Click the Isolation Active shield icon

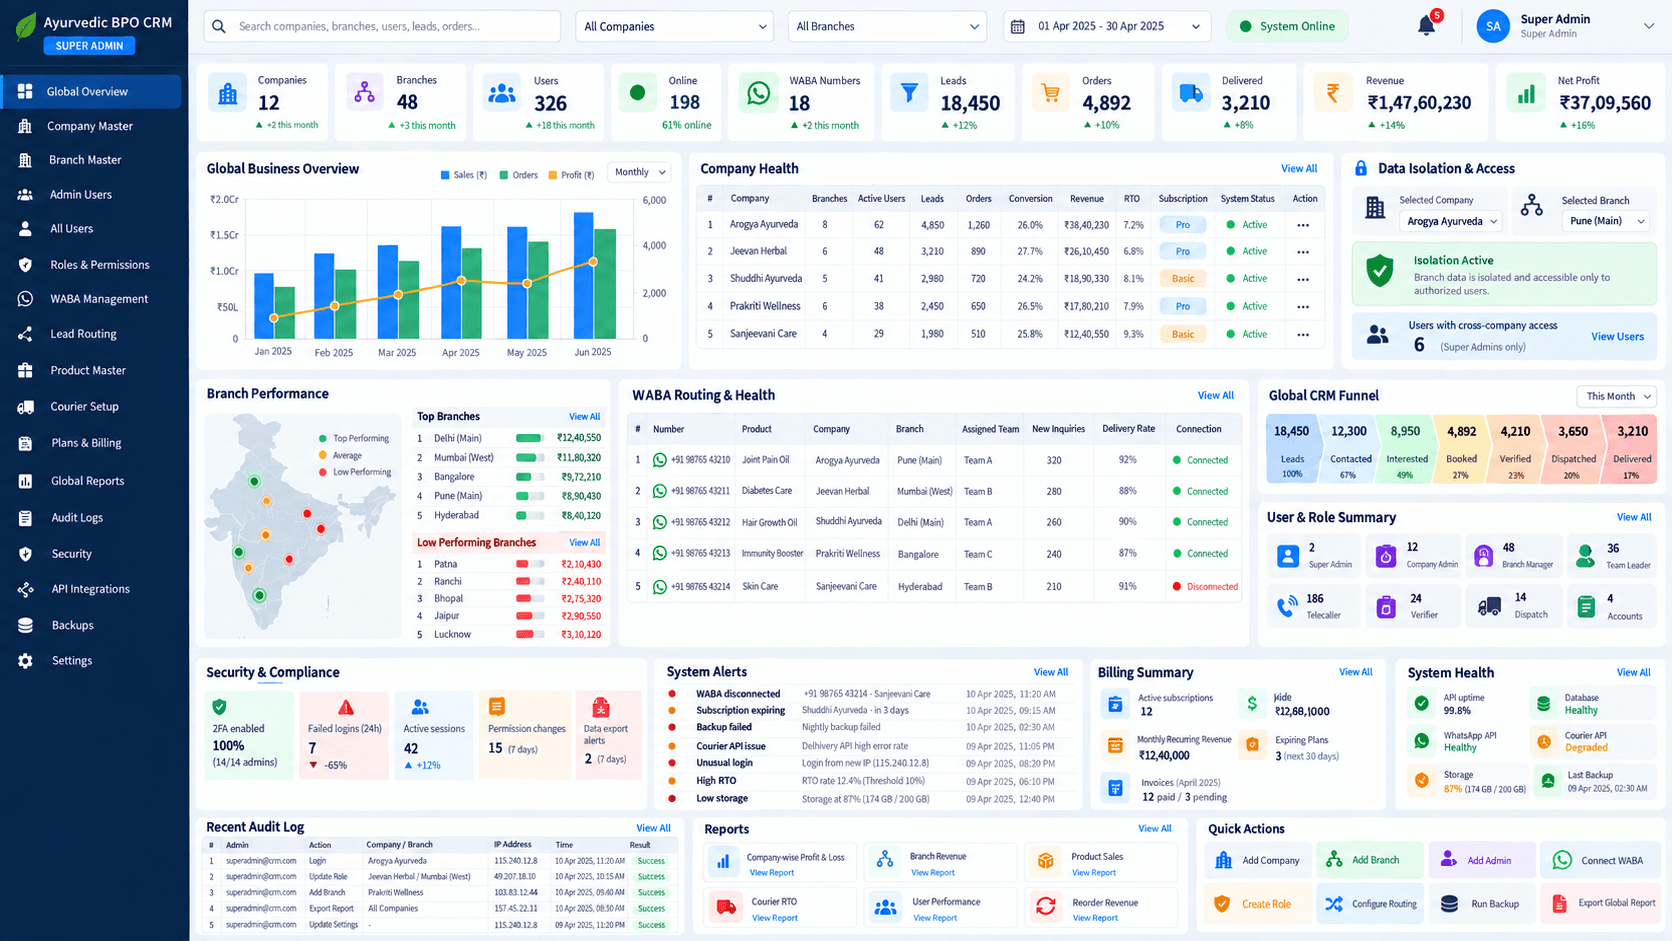[1380, 271]
